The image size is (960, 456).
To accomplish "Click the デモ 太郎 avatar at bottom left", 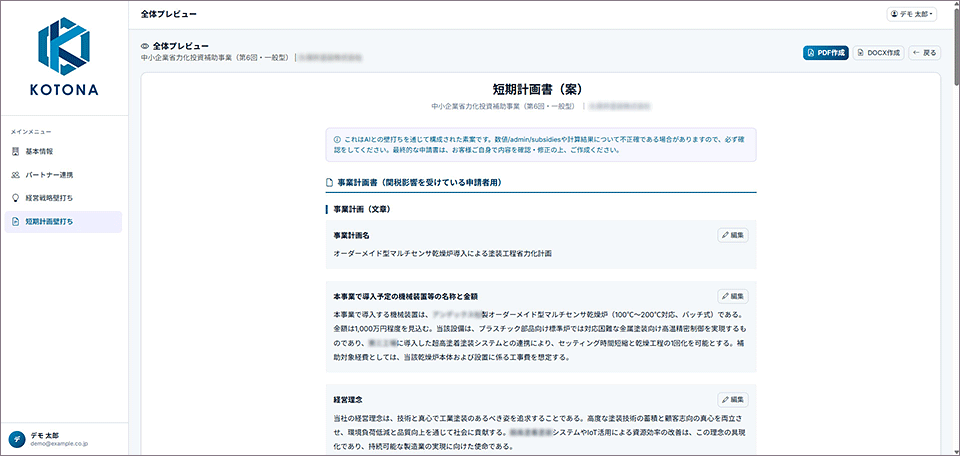I will point(16,438).
